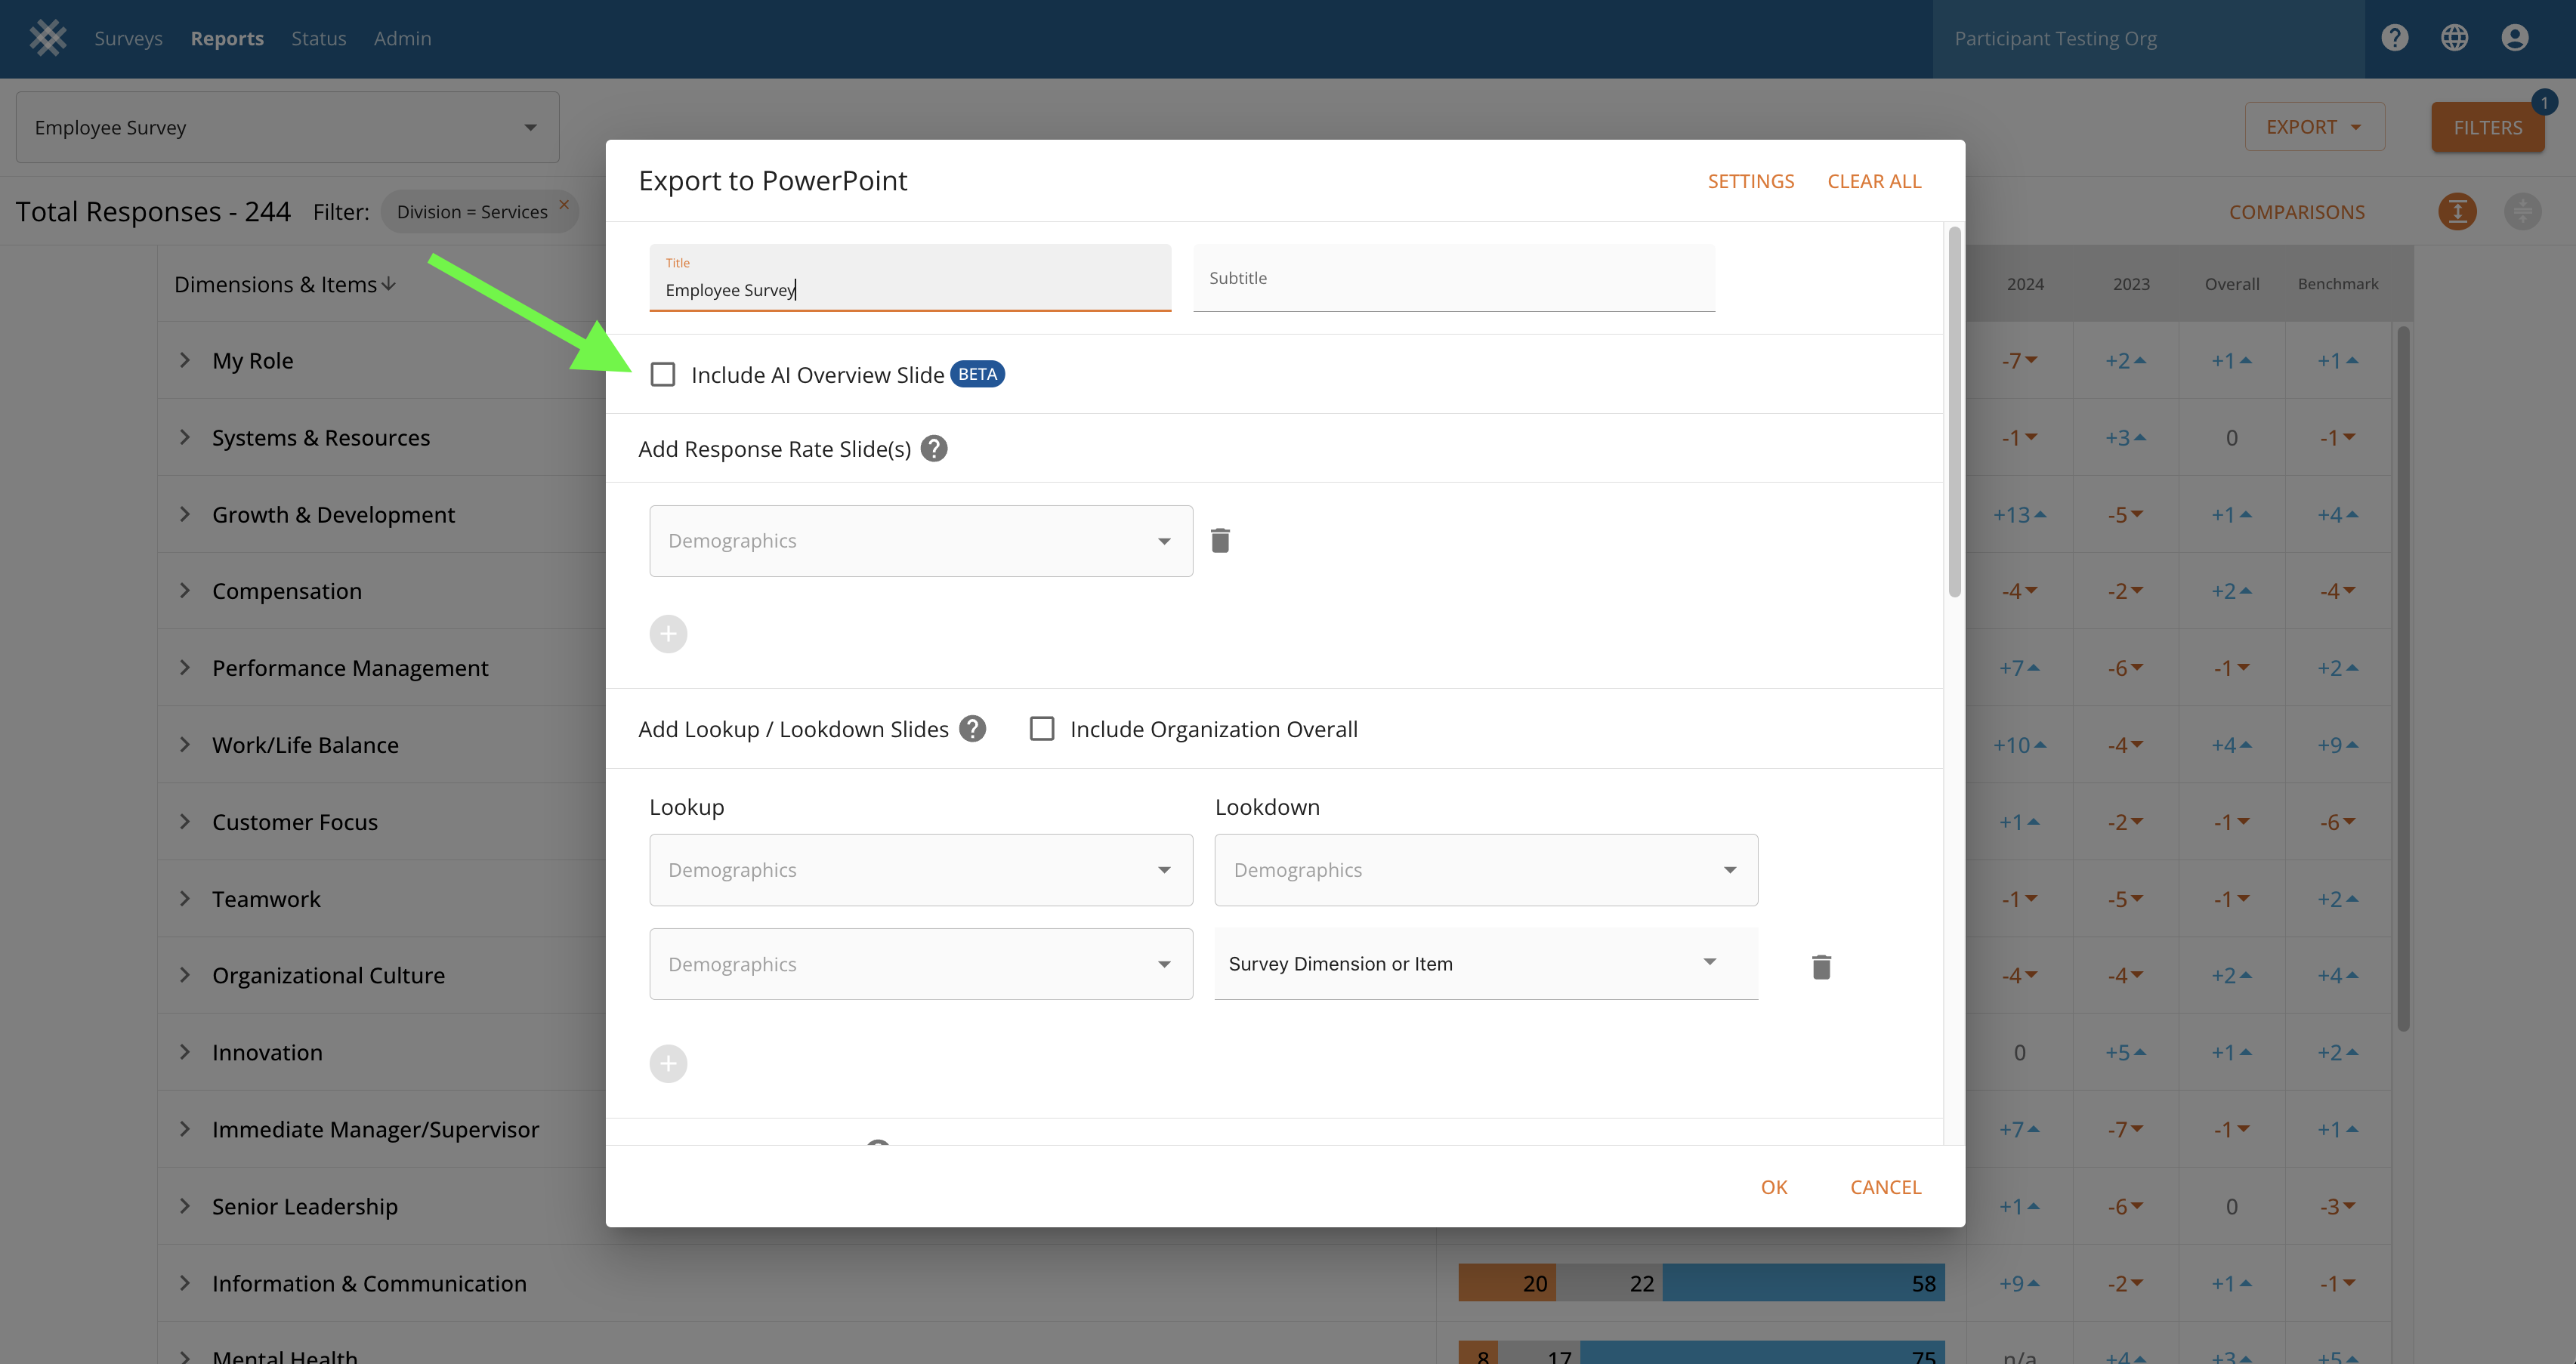
Task: Delete the response rate demographics row
Action: [1220, 541]
